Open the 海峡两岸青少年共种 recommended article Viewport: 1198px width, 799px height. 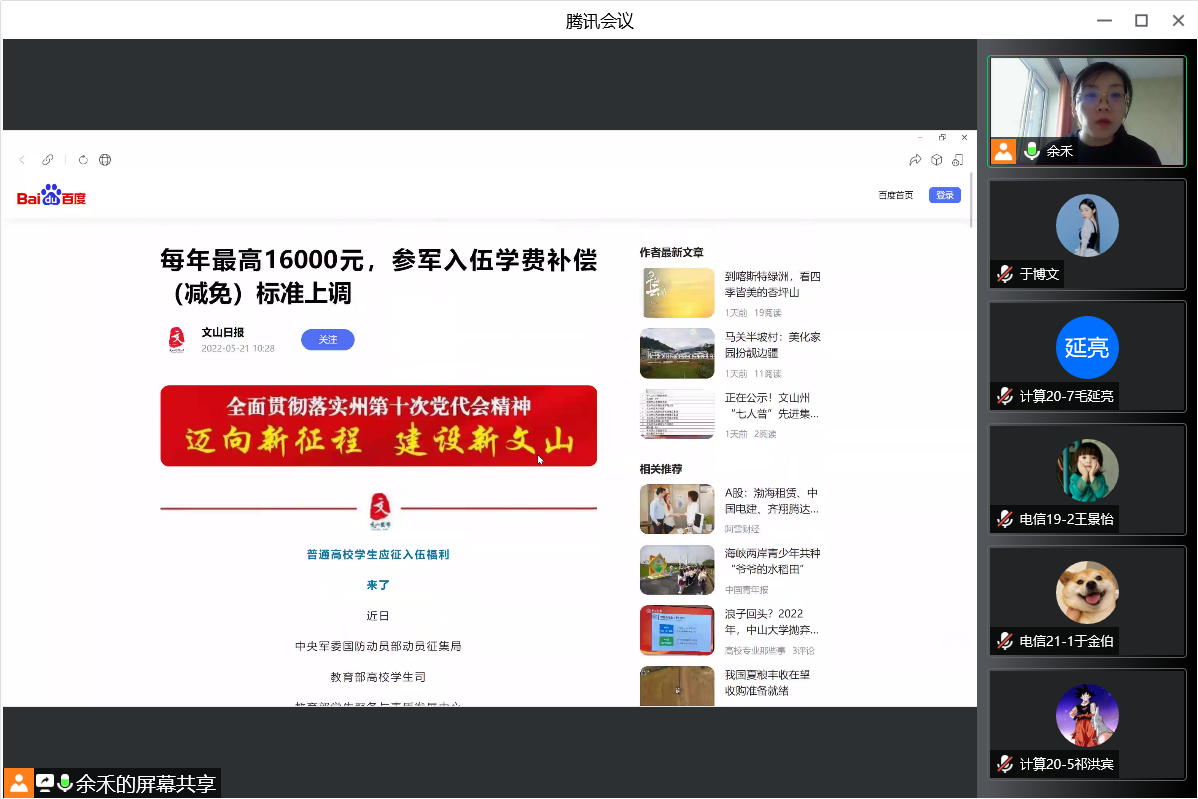pyautogui.click(x=772, y=561)
